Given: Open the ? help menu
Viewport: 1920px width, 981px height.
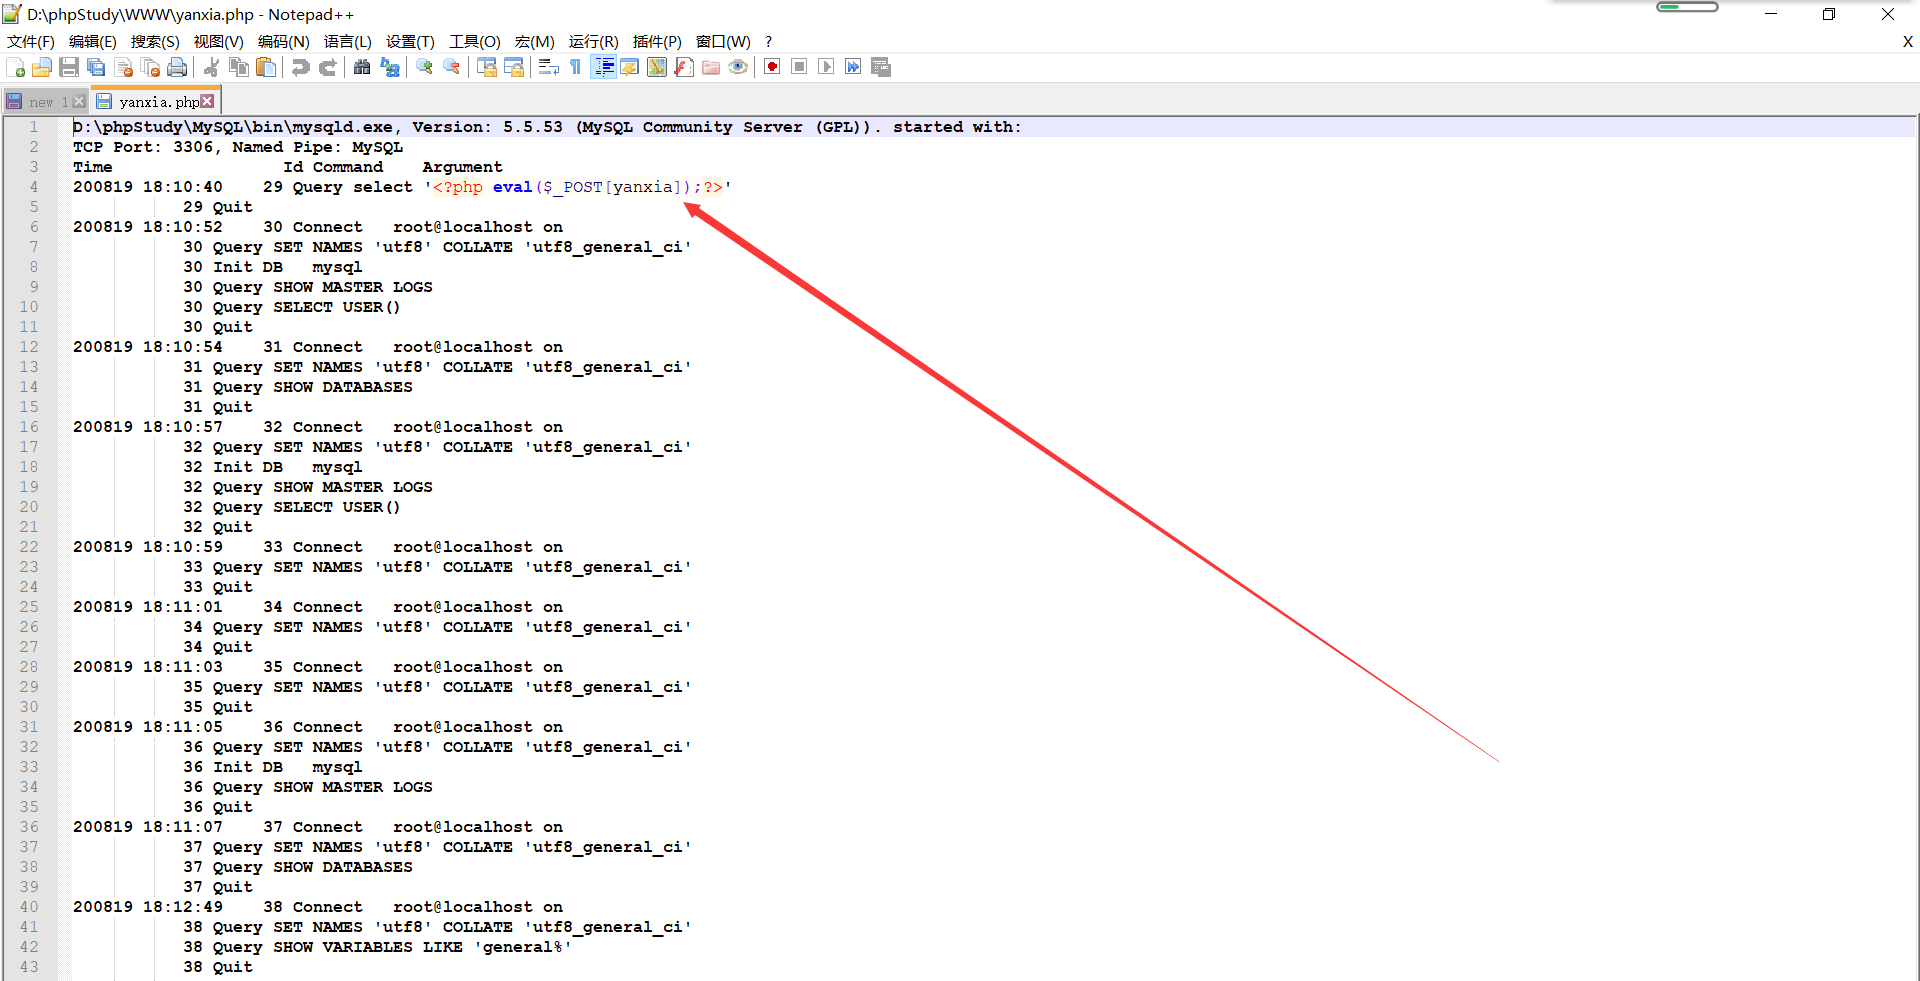Looking at the screenshot, I should [768, 41].
